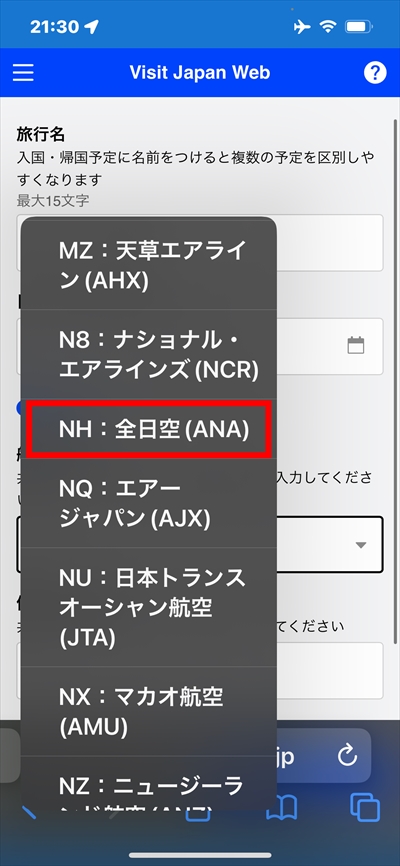The height and width of the screenshot is (866, 400).
Task: Open the Safari tabs overview icon
Action: (365, 808)
